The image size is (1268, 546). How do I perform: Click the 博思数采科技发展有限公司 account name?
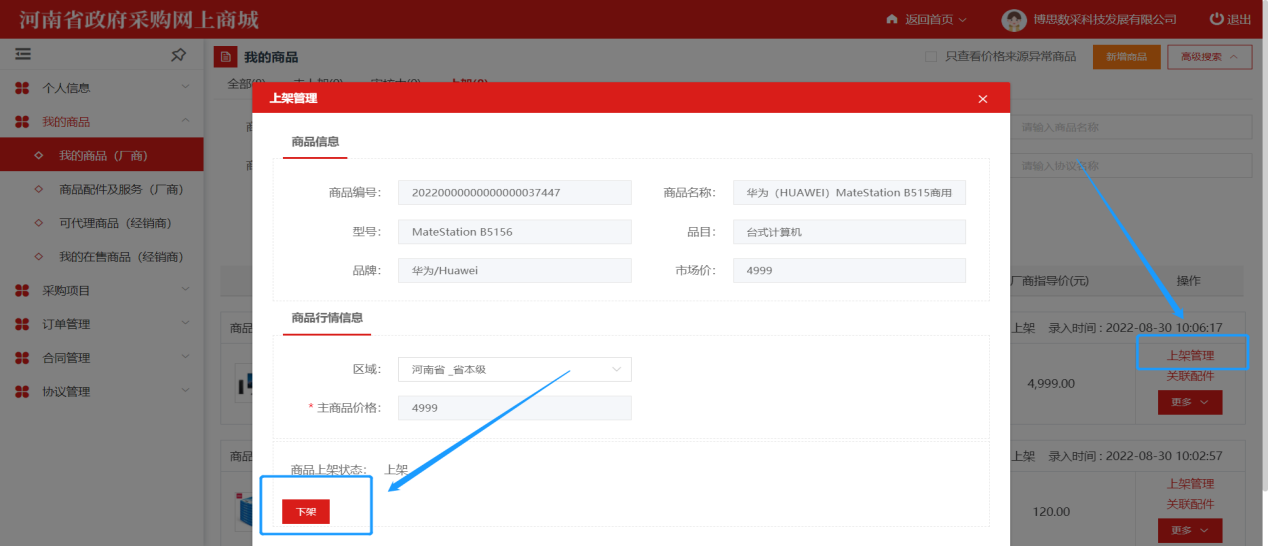pos(1105,20)
